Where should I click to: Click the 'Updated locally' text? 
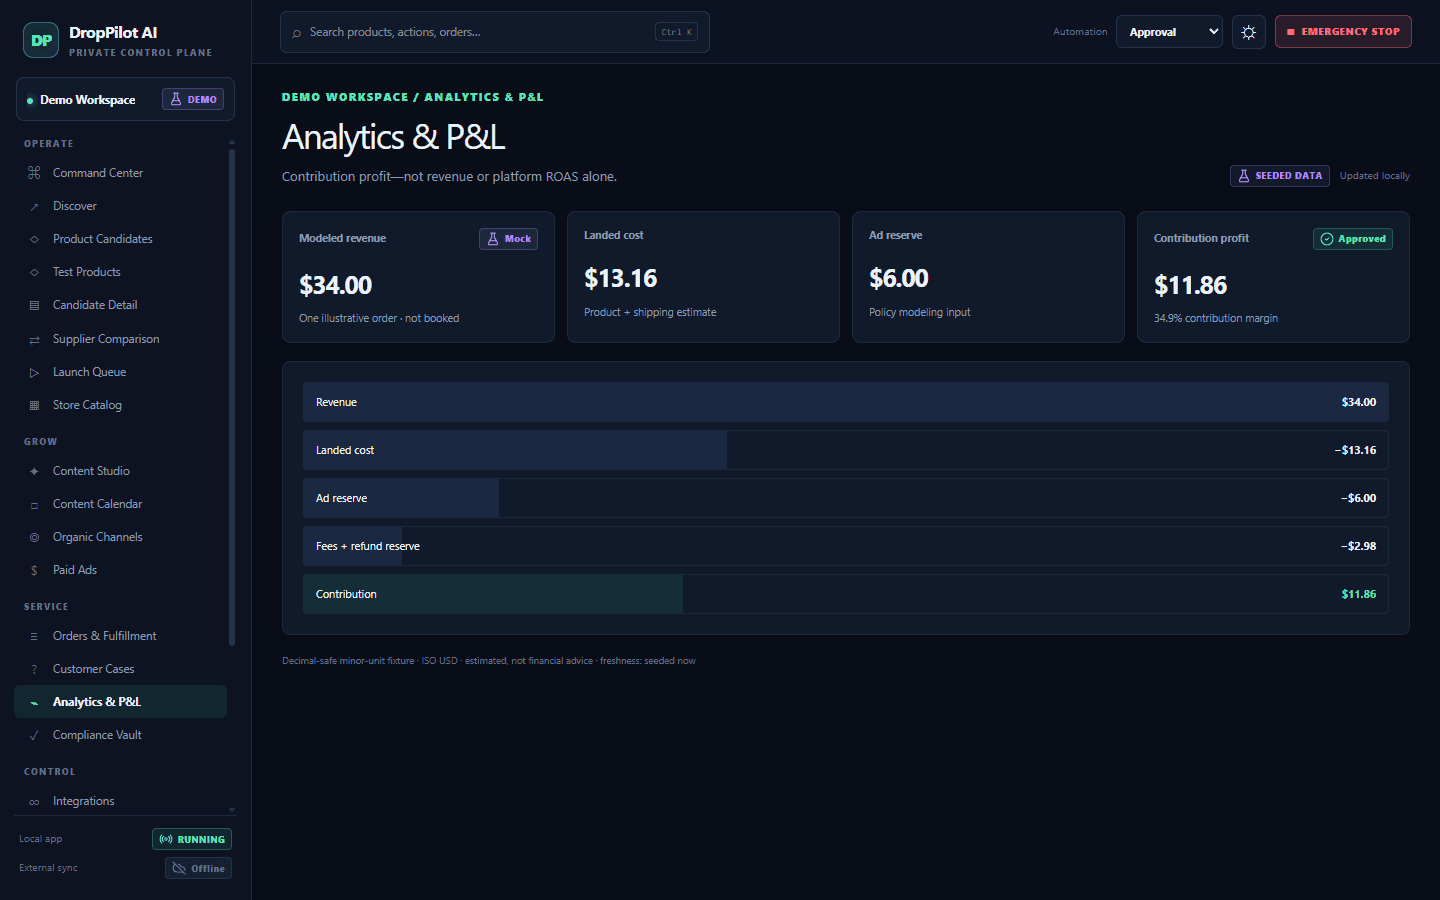[1375, 176]
